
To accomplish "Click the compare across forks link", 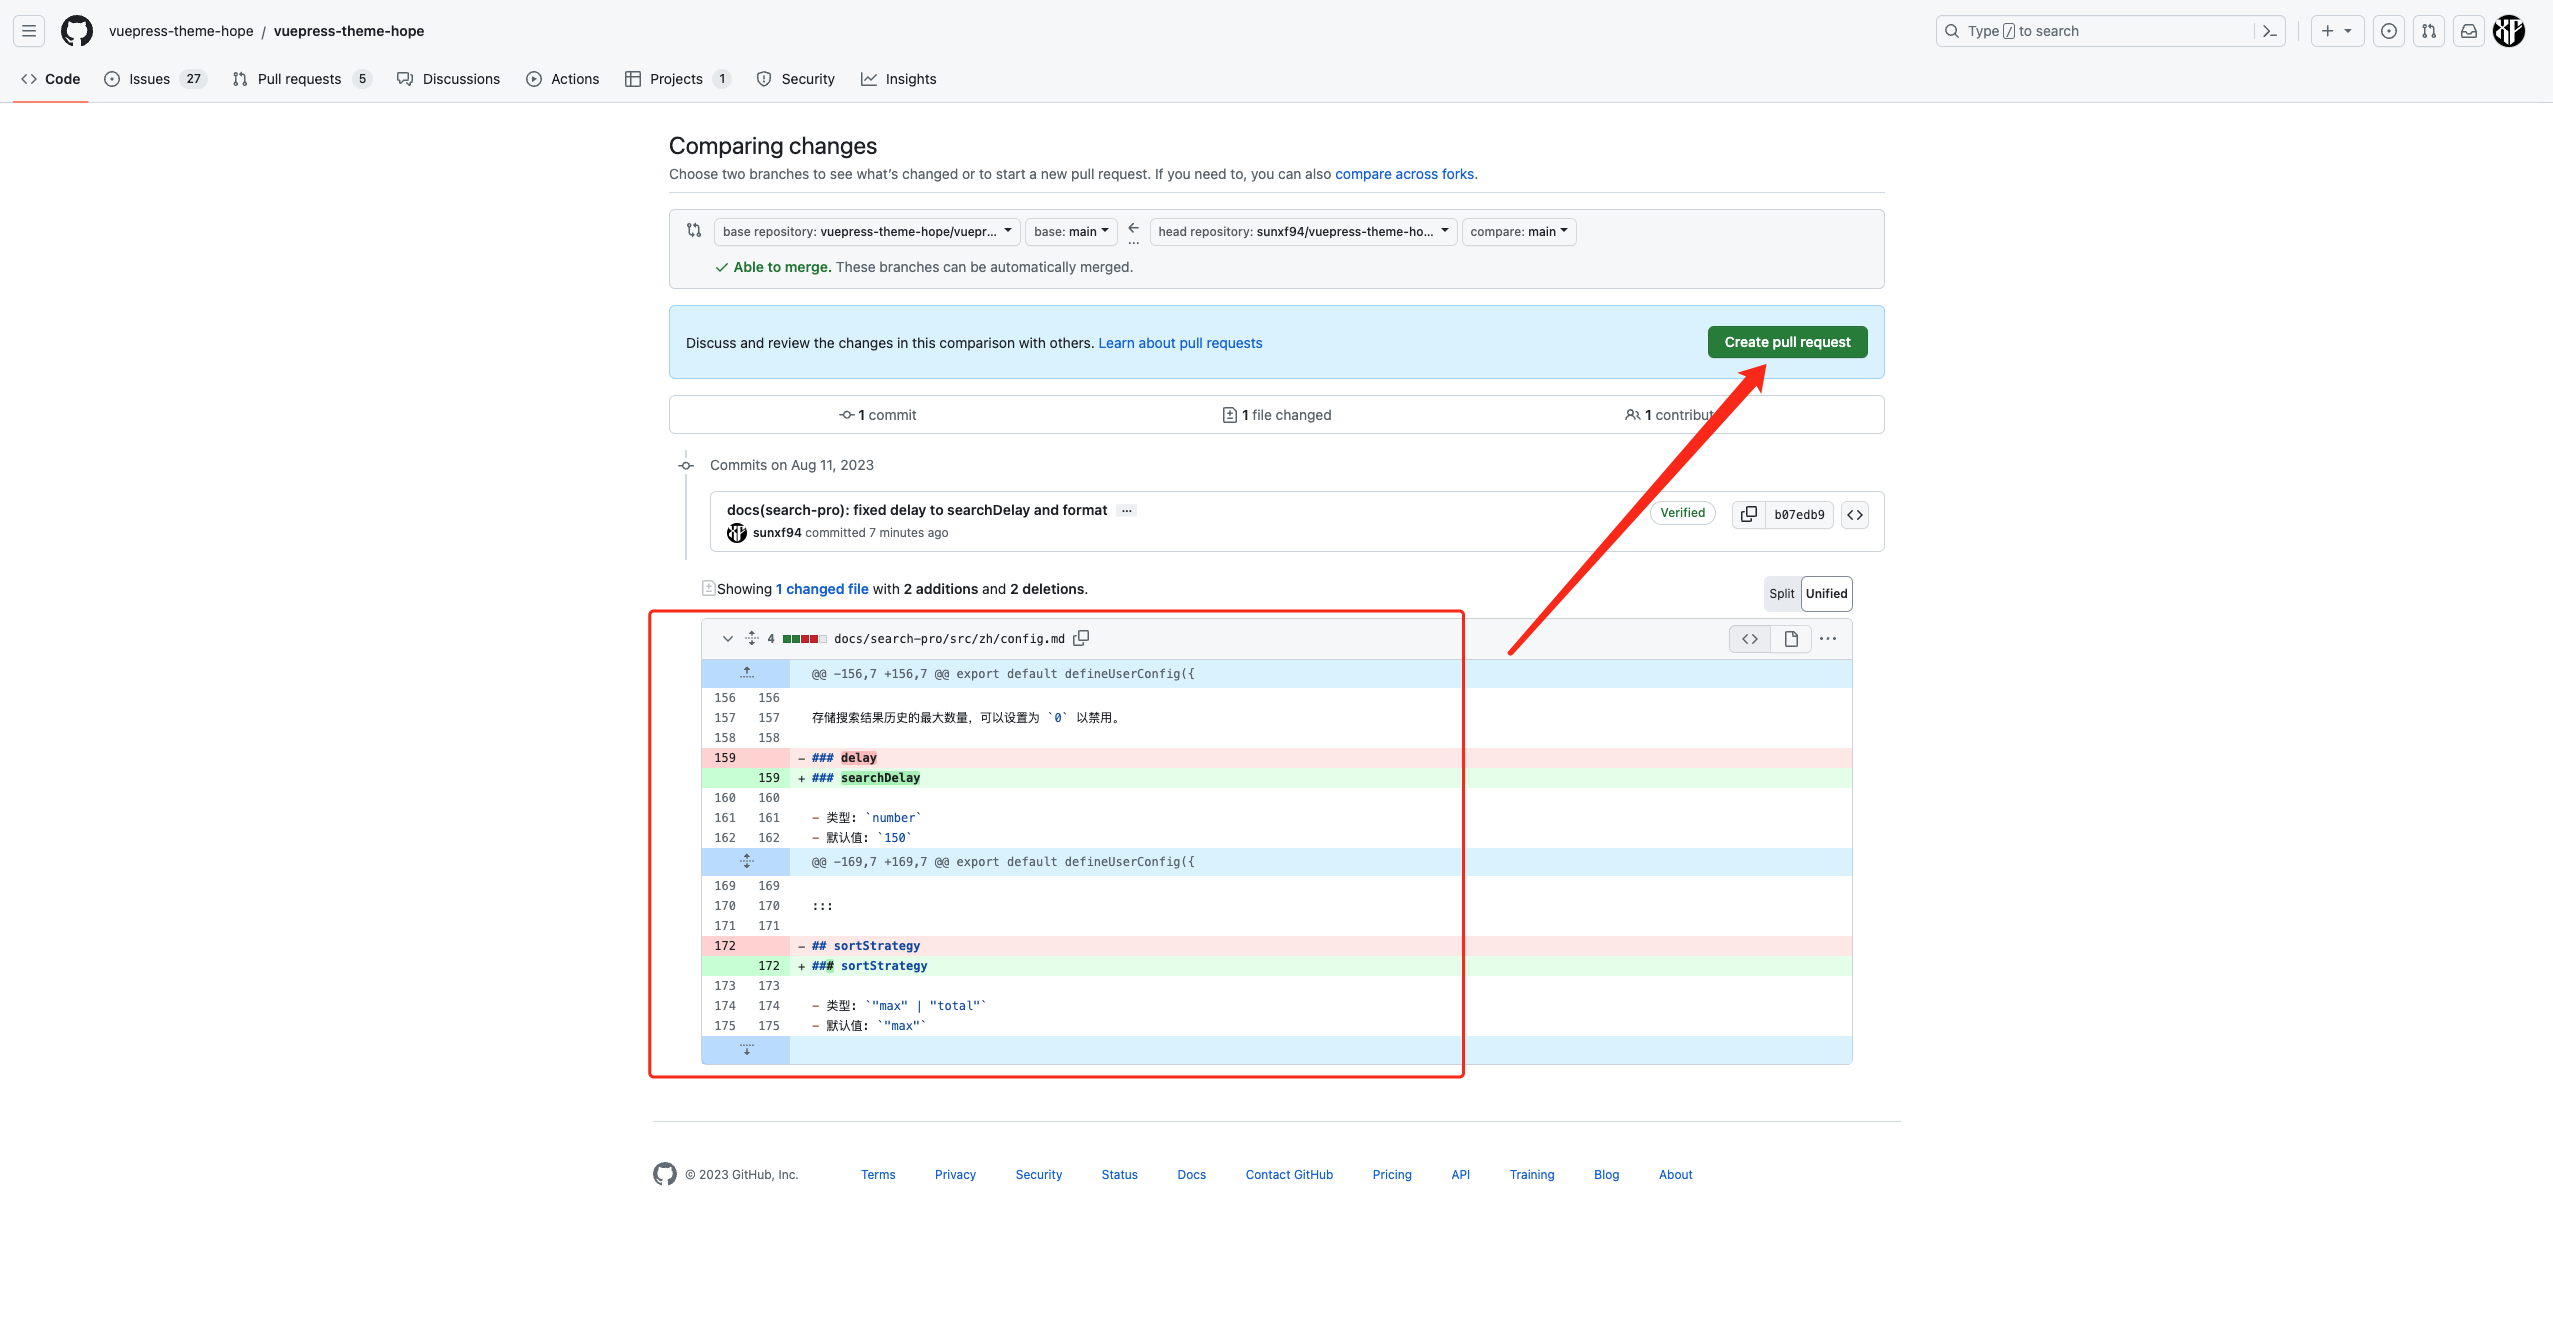I will click(1404, 174).
